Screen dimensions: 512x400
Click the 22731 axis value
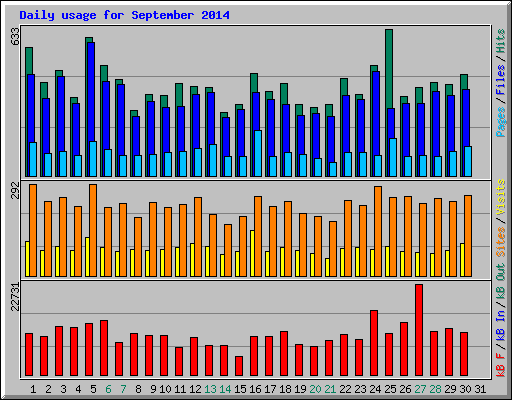[x=15, y=297]
